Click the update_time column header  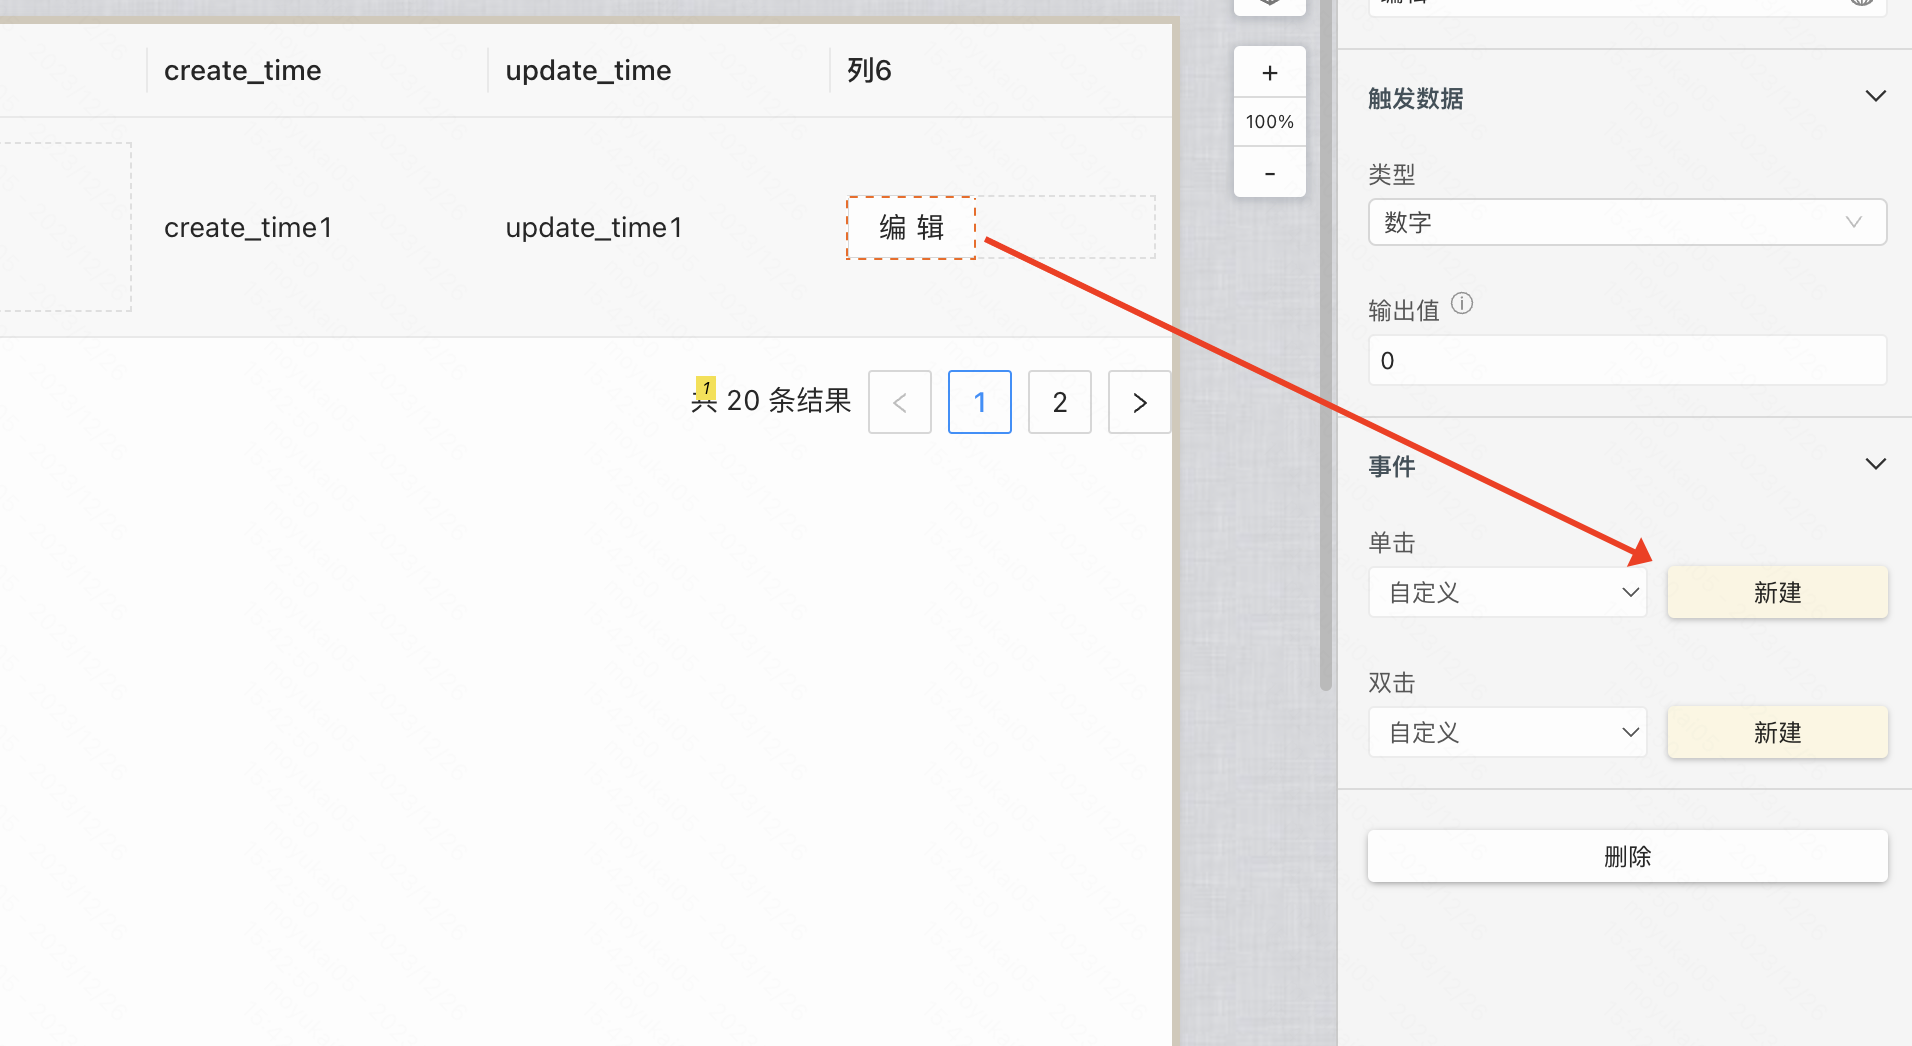588,70
